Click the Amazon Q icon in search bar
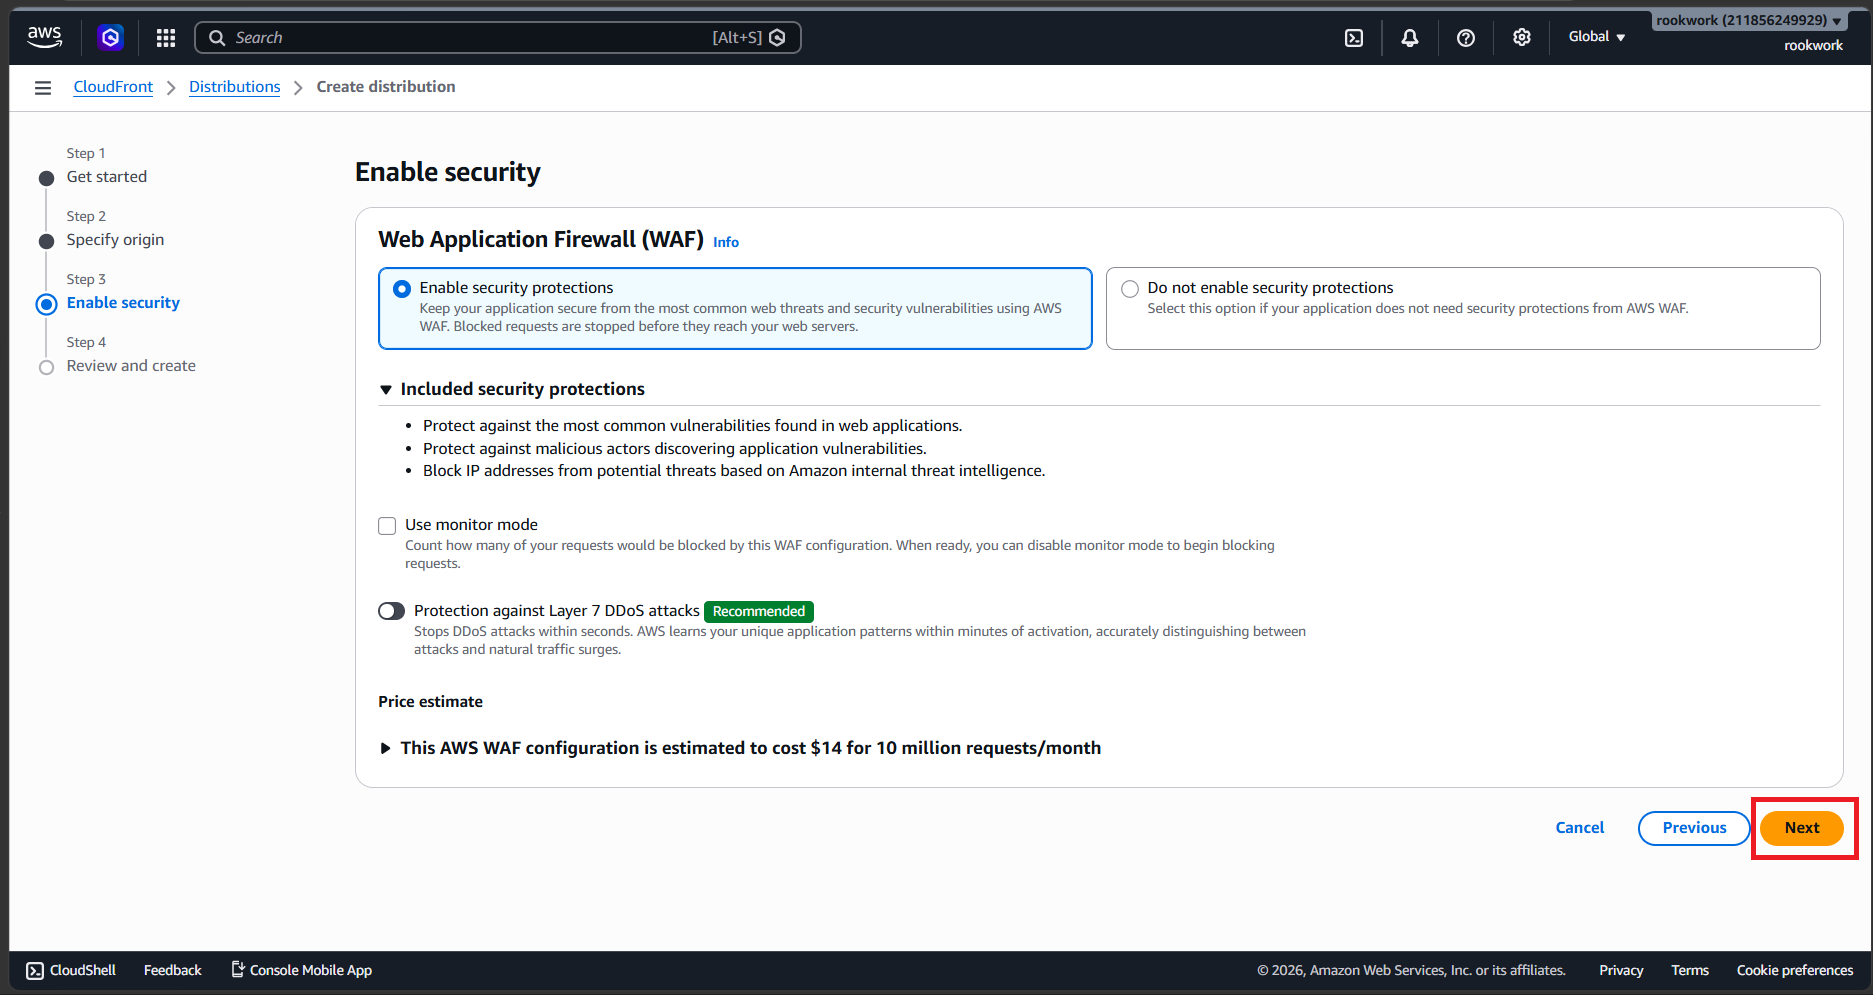Viewport: 1873px width, 995px height. [777, 38]
